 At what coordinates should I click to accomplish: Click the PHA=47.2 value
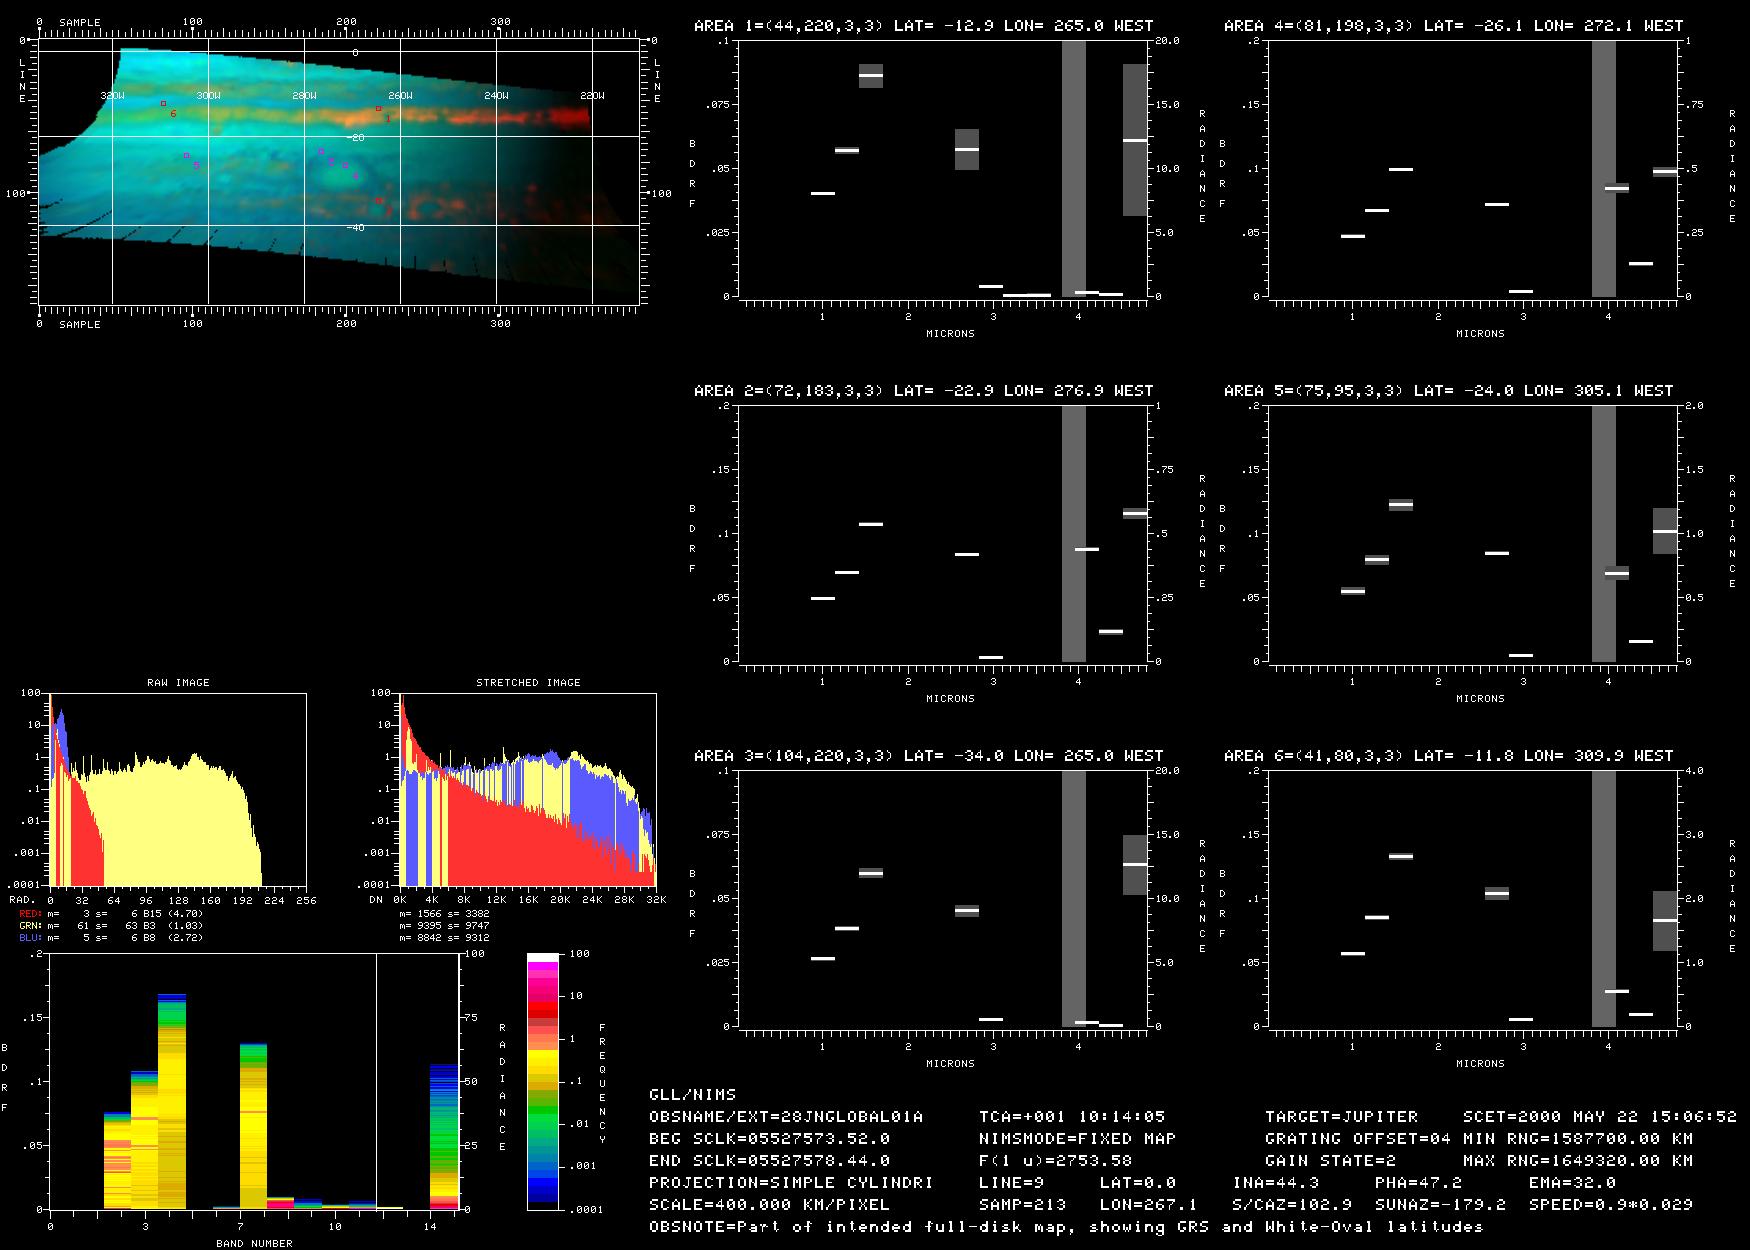click(x=1418, y=1182)
